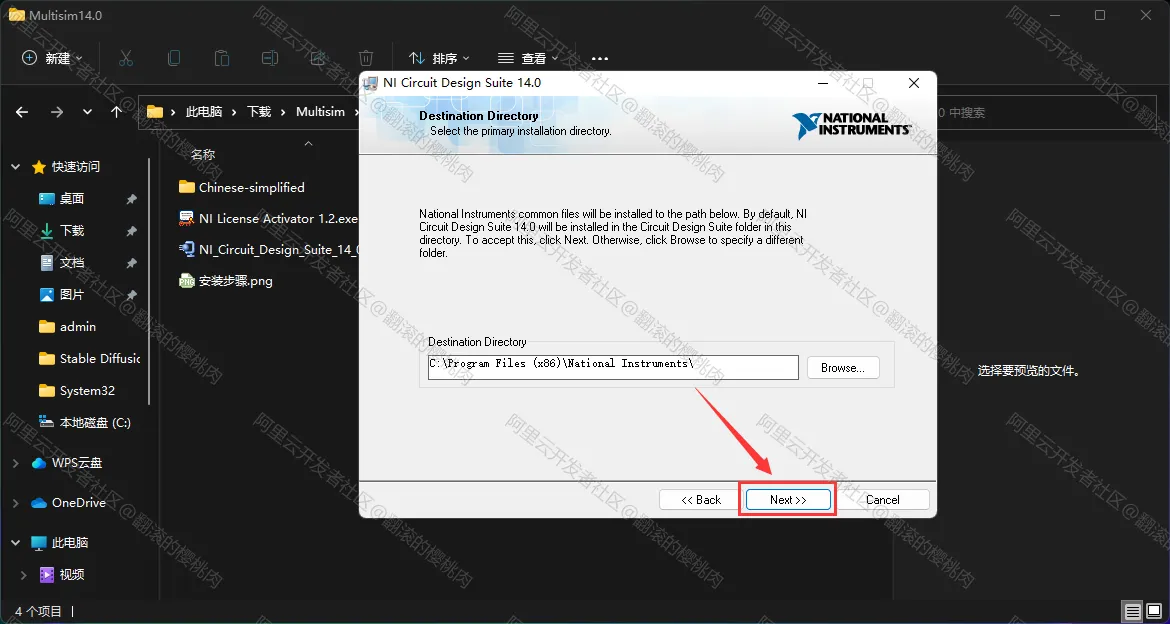Image resolution: width=1170 pixels, height=624 pixels.
Task: Click the 名称 column header
Action: pyautogui.click(x=203, y=155)
